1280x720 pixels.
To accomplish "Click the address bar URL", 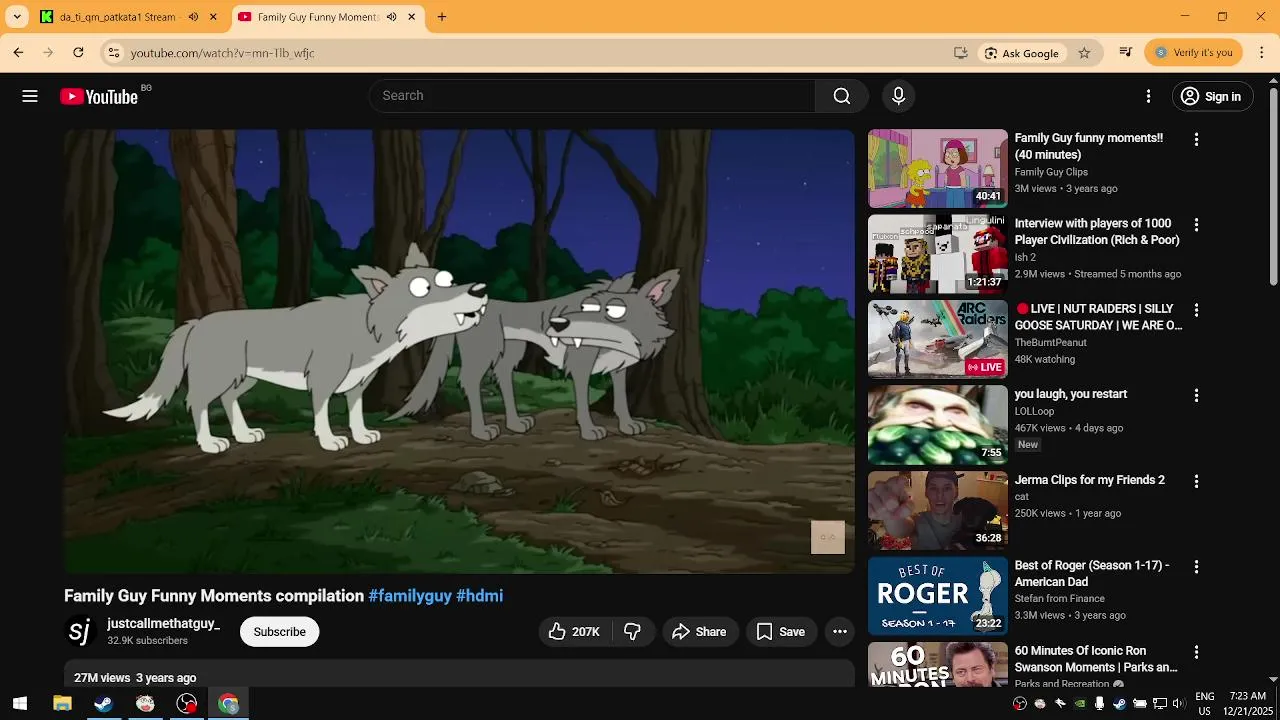I will [222, 53].
